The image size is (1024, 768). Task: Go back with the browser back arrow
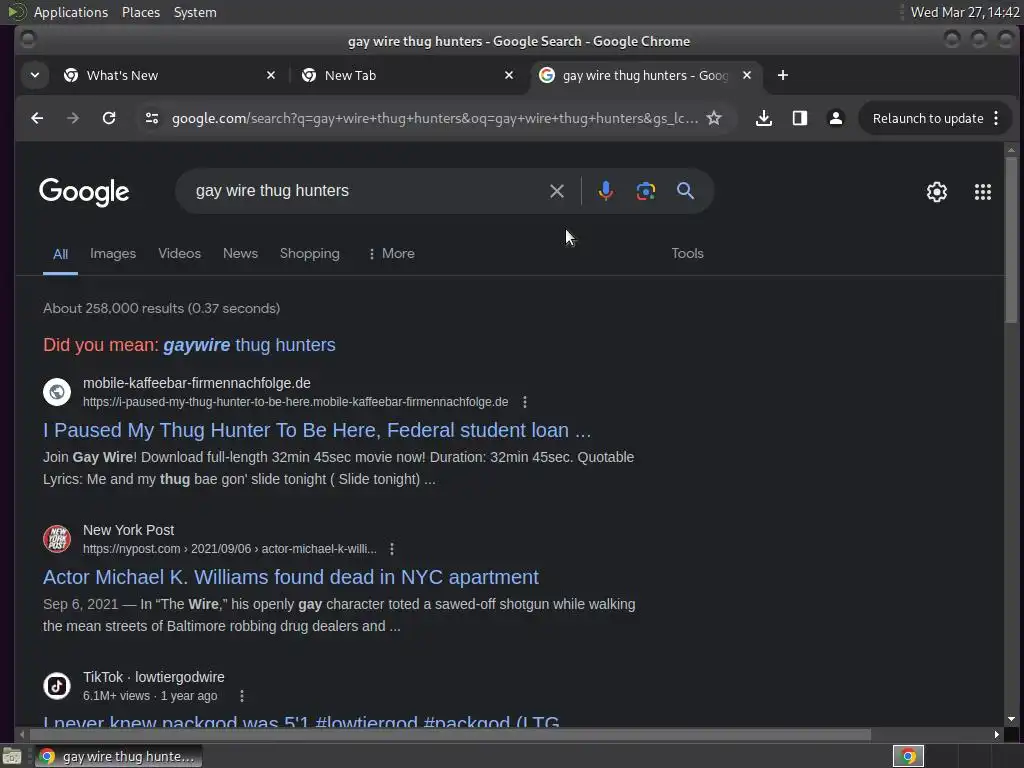[x=37, y=118]
